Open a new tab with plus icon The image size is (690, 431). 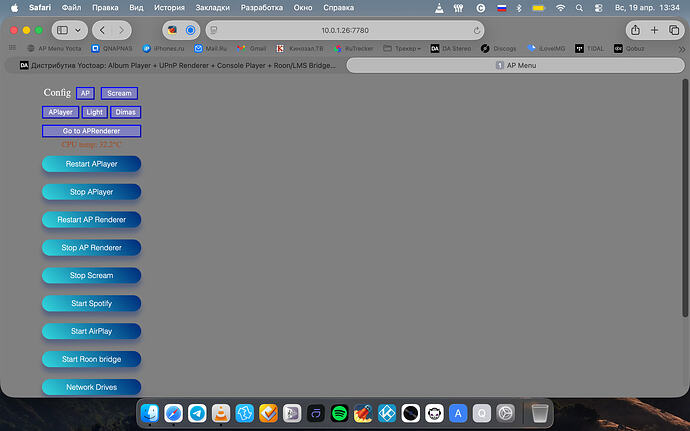[x=654, y=30]
